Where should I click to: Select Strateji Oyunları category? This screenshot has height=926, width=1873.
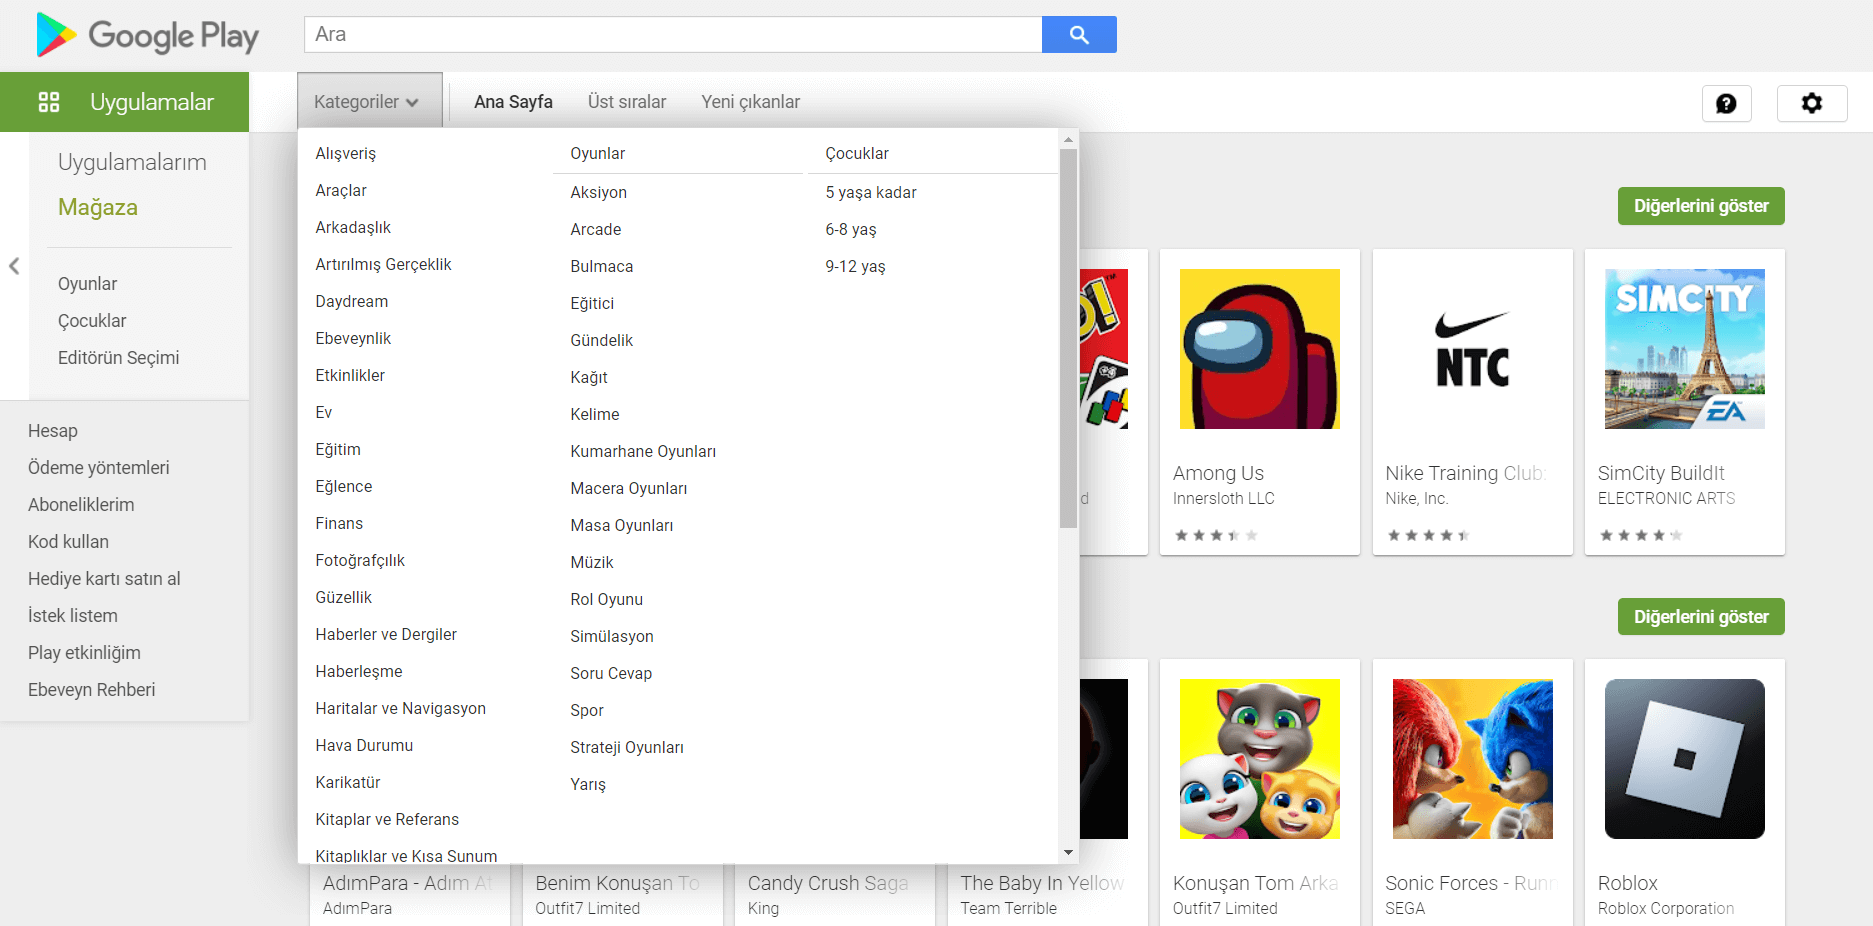point(627,747)
